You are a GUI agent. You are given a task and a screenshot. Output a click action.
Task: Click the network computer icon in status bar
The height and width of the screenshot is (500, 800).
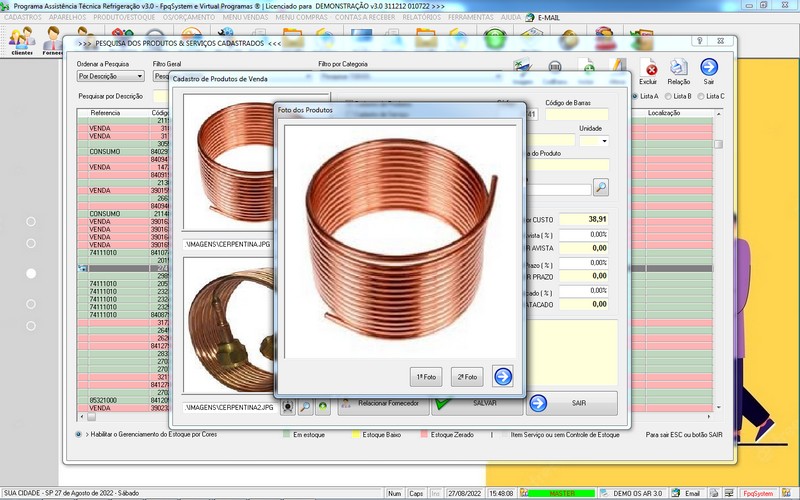coord(729,493)
